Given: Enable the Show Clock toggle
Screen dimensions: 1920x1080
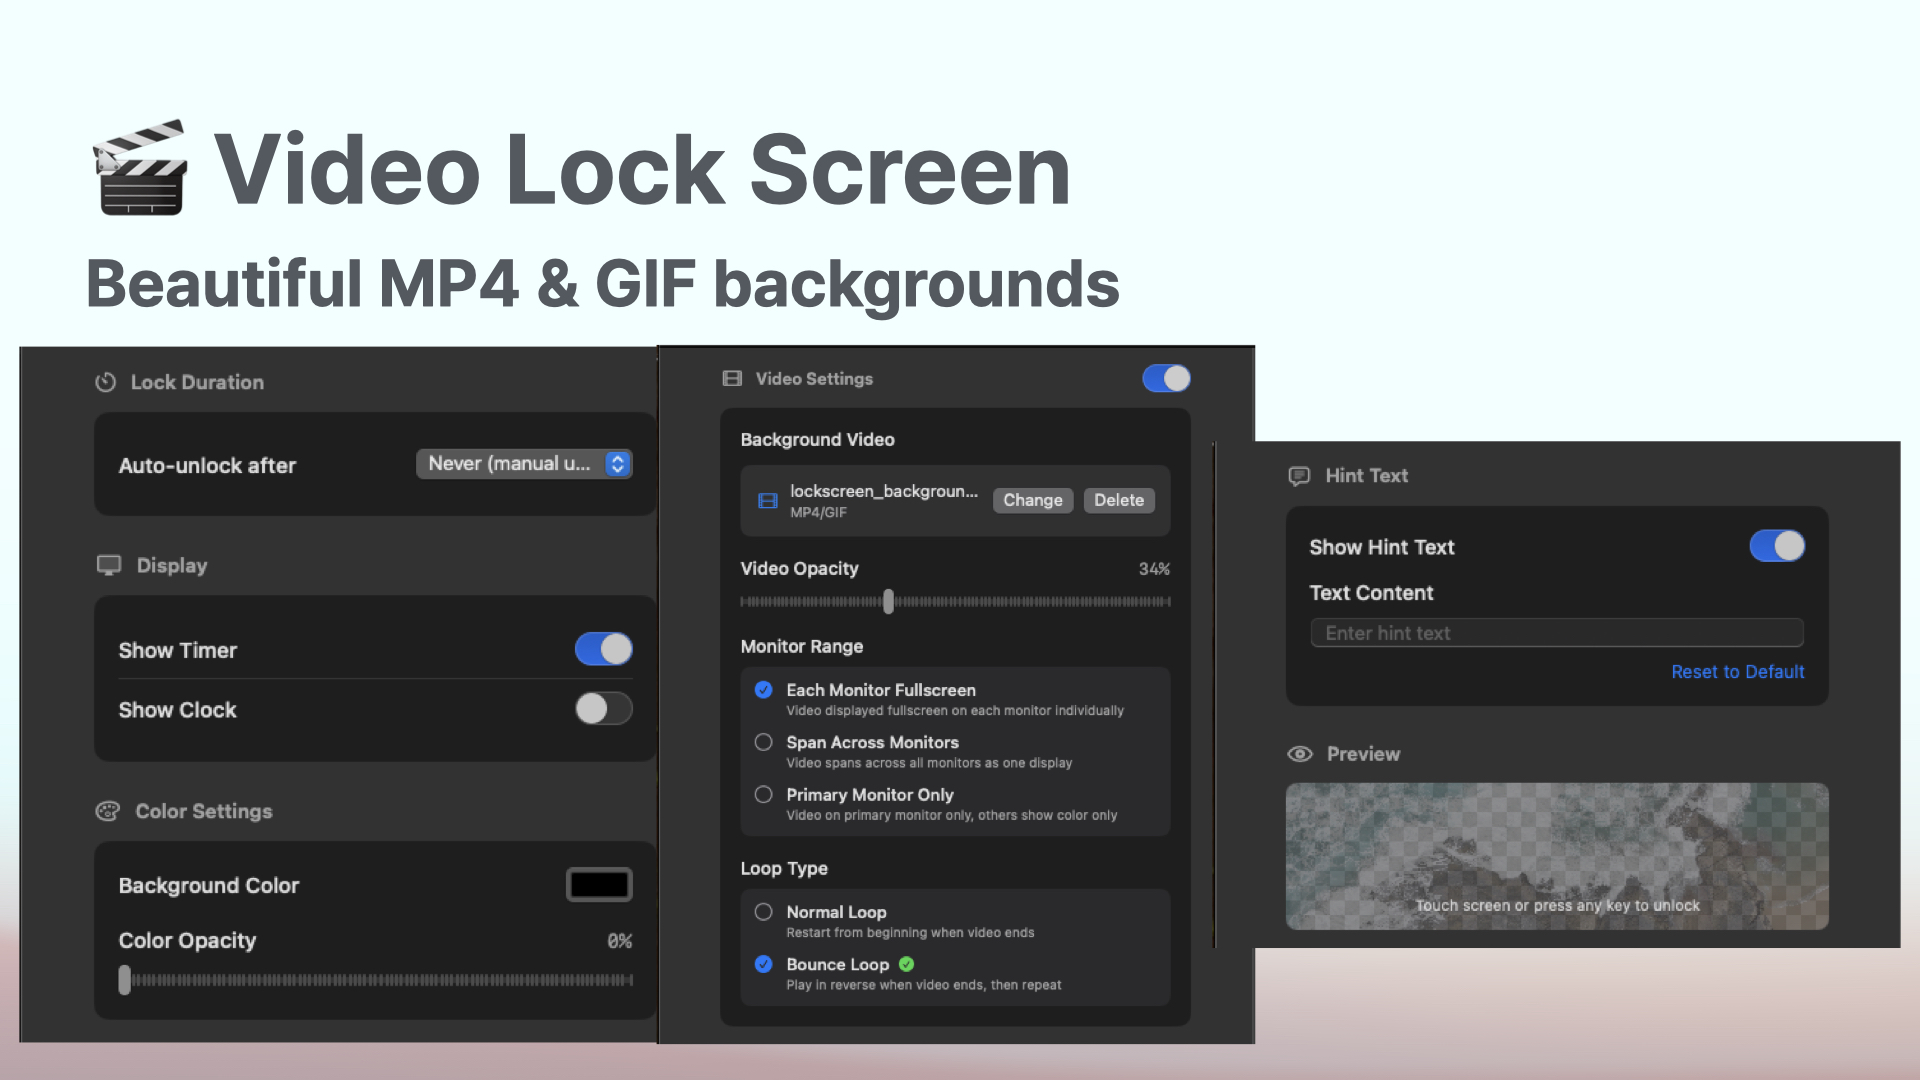Looking at the screenshot, I should (603, 709).
